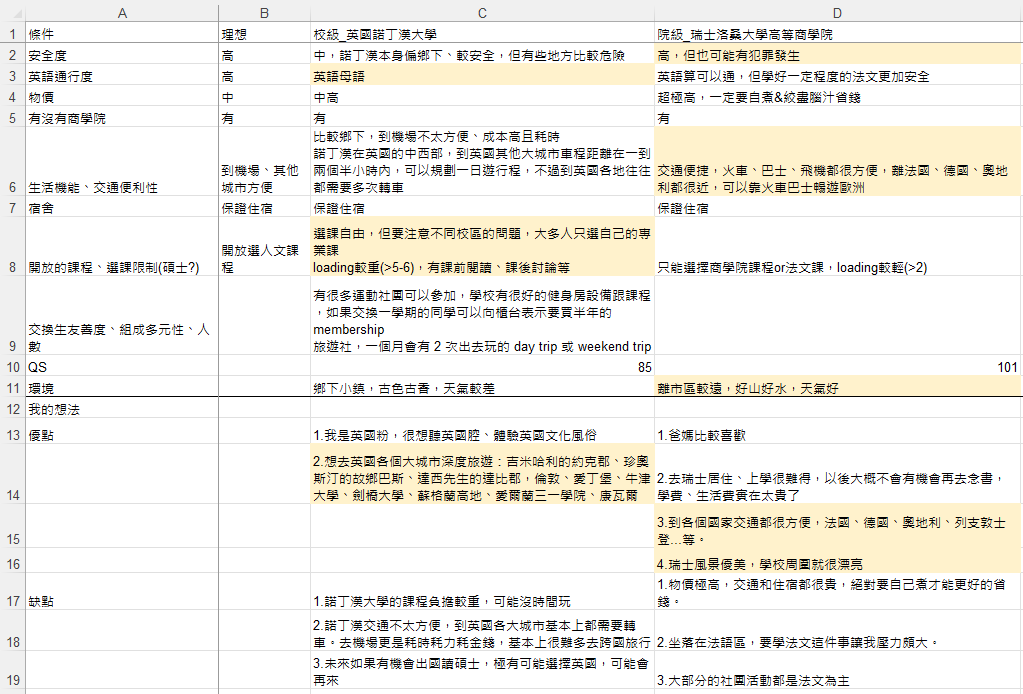Click the 宿舍 cell
This screenshot has width=1023, height=694.
(x=122, y=207)
